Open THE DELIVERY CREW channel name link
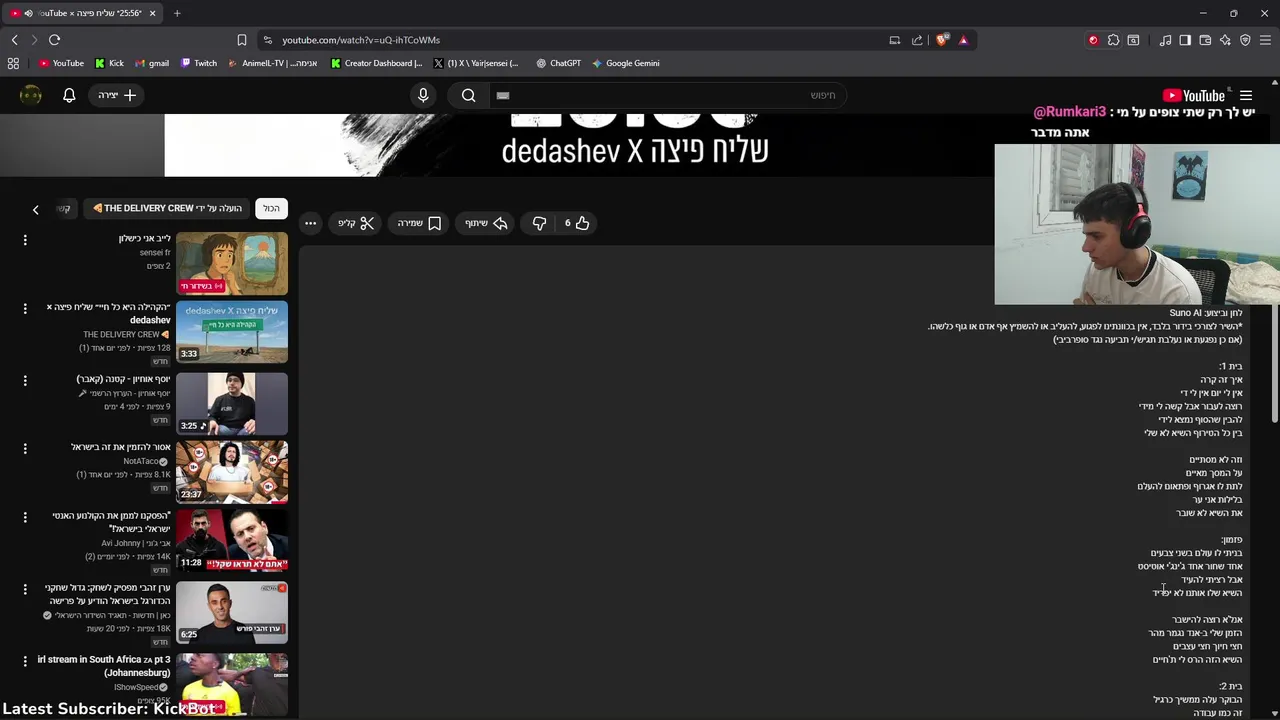Viewport: 1280px width, 720px height. pyautogui.click(x=121, y=334)
